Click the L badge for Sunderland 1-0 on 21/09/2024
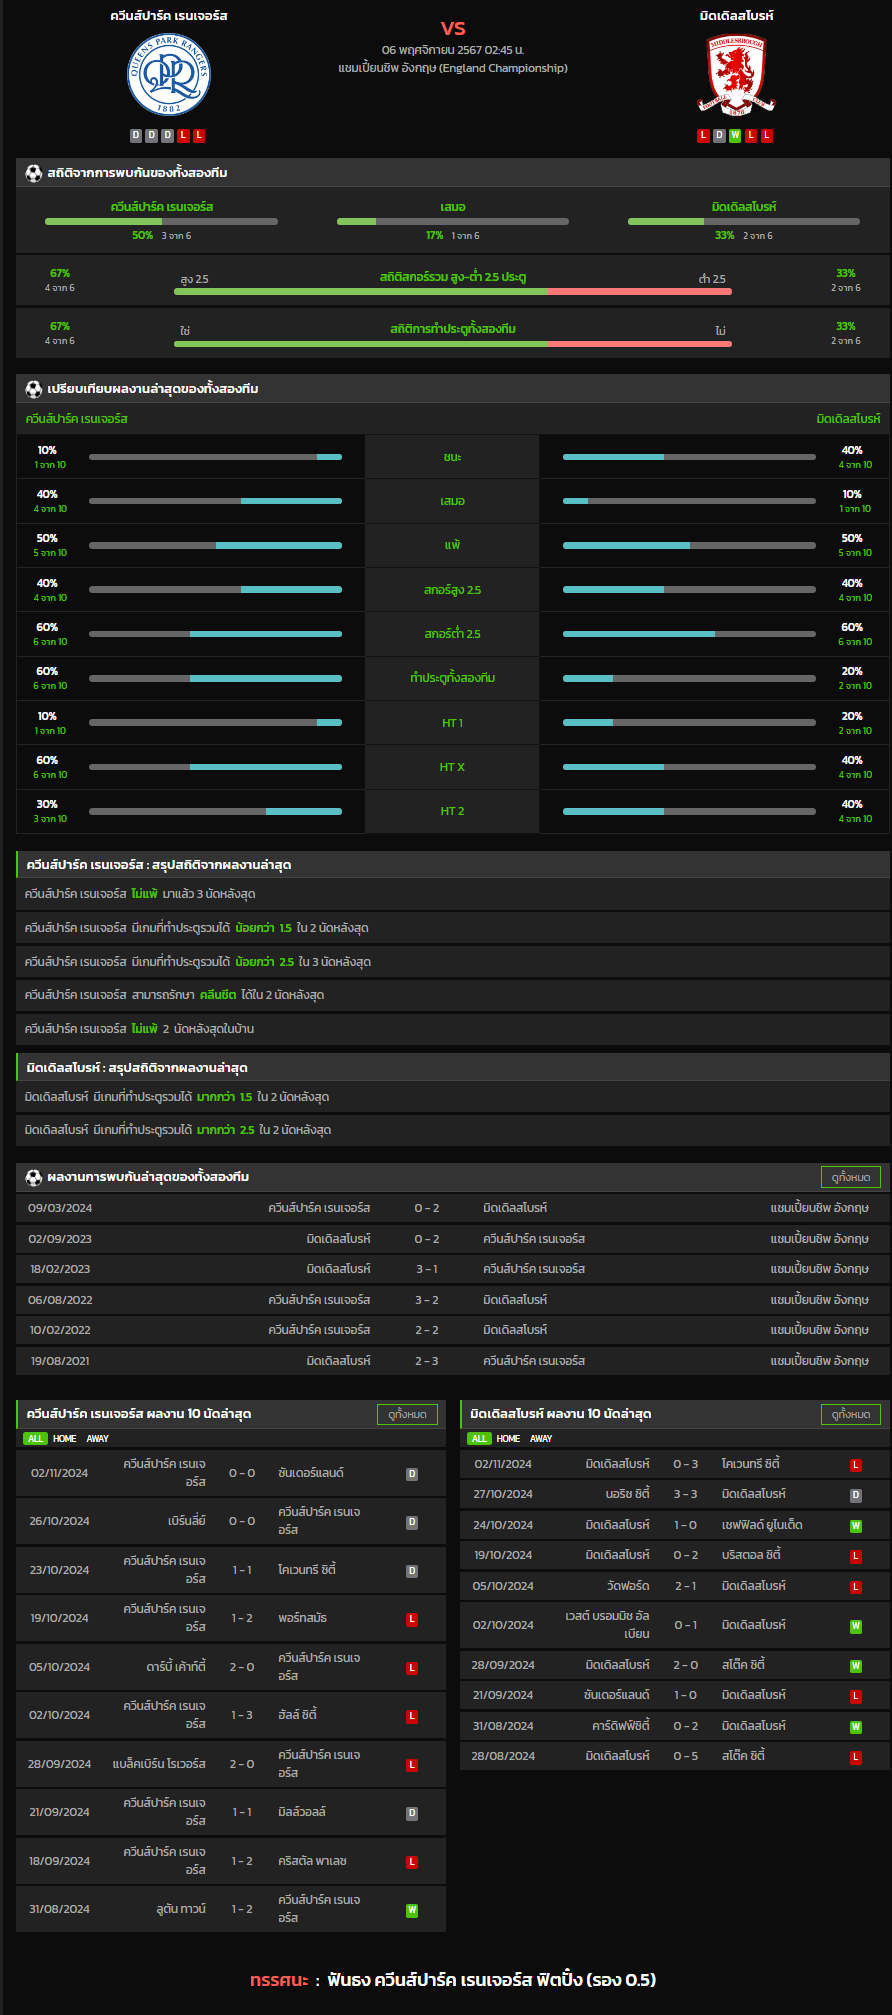 pos(856,1696)
